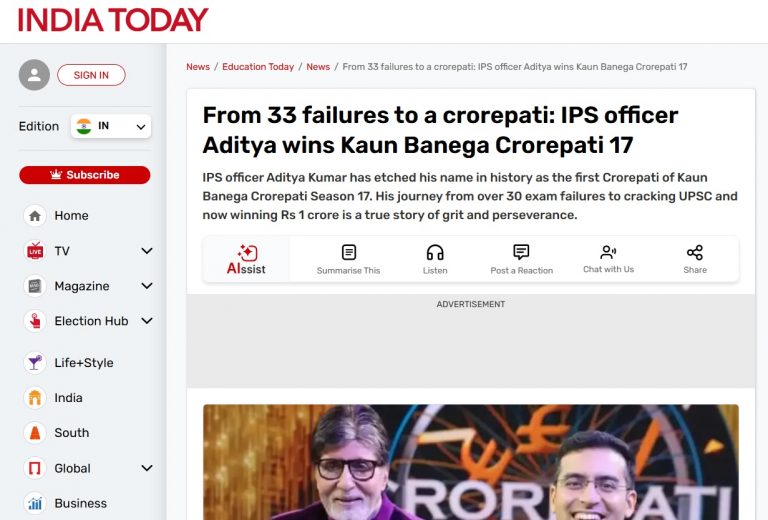768x520 pixels.
Task: Open Chat with Us
Action: tap(608, 260)
